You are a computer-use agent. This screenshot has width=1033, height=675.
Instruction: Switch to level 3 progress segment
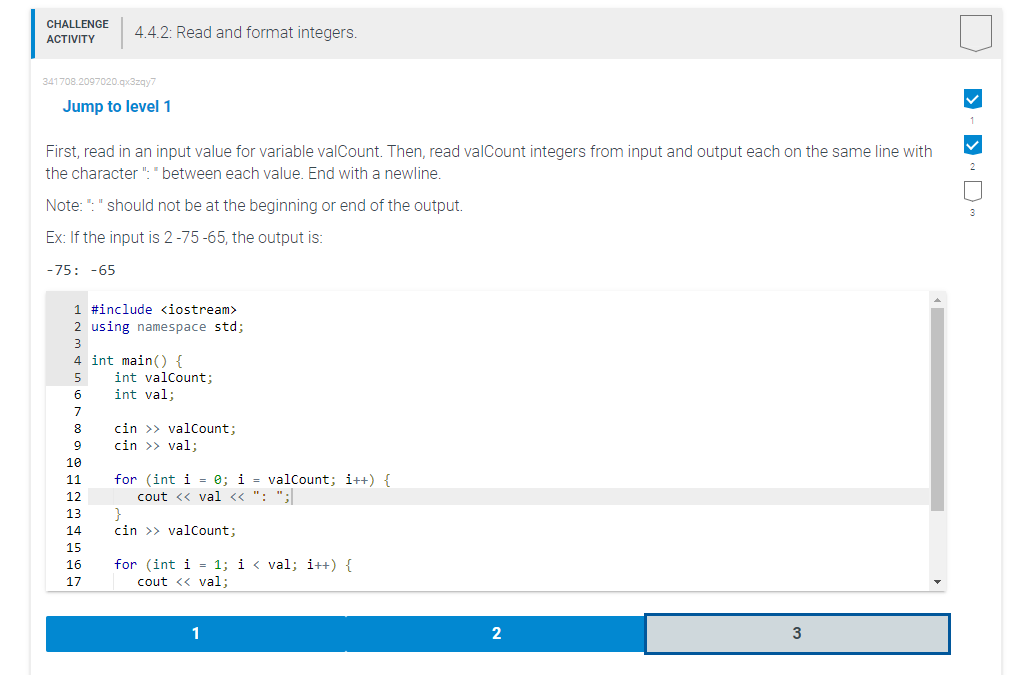tap(797, 633)
